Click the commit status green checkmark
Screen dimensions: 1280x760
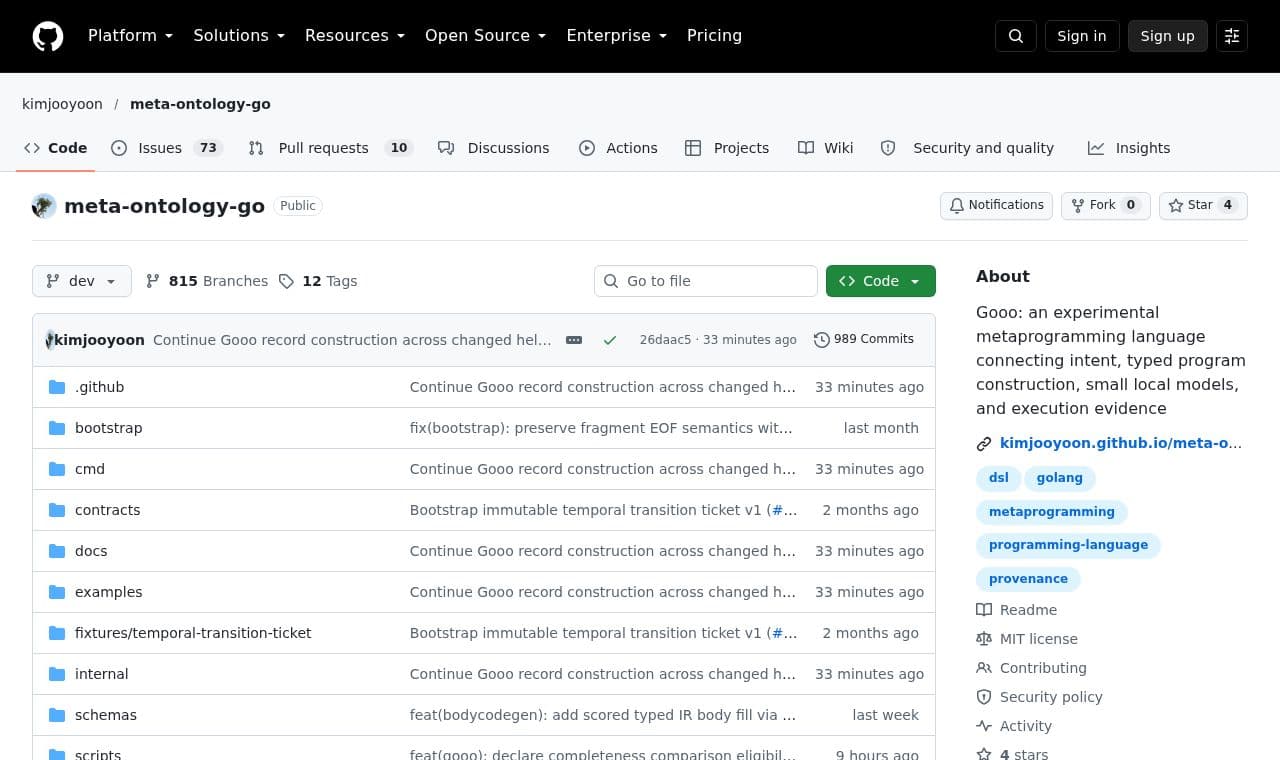coord(610,340)
